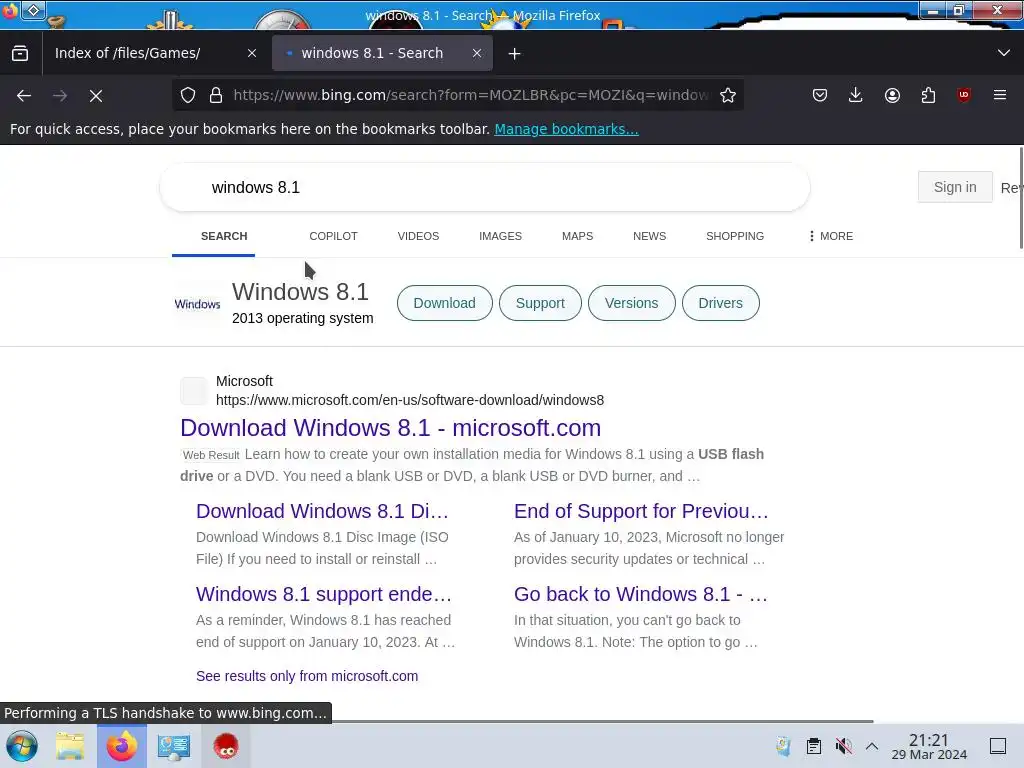
Task: Switch to Index of /files/Games/ tab
Action: click(x=155, y=53)
